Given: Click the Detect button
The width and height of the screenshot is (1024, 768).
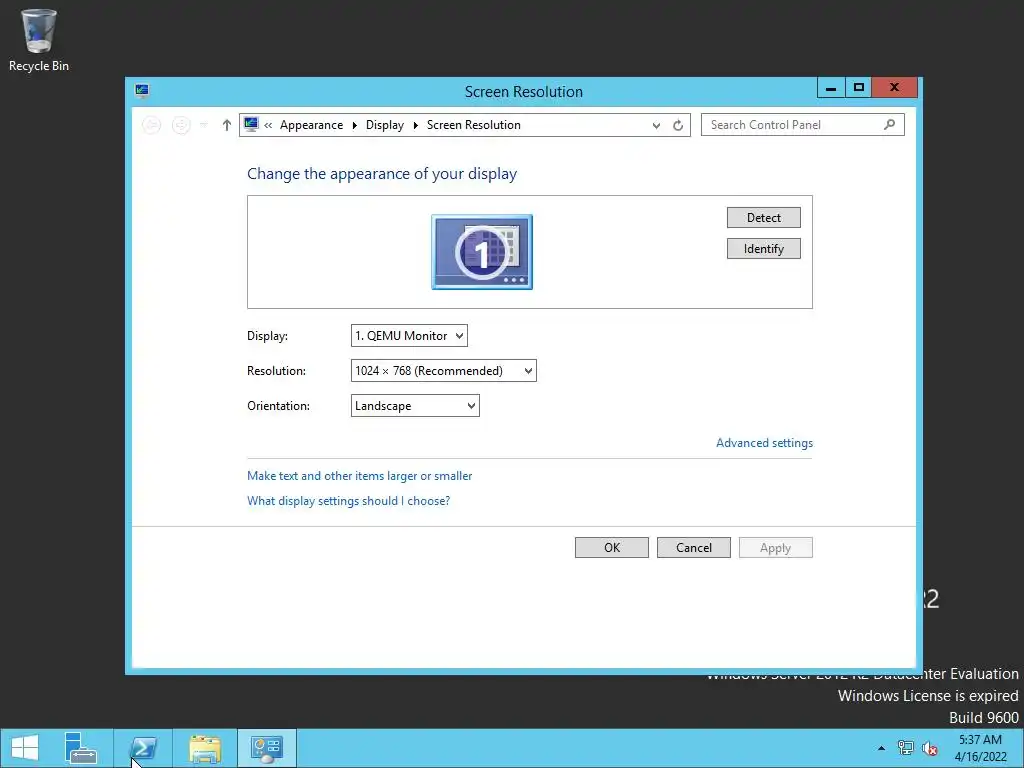Looking at the screenshot, I should pyautogui.click(x=763, y=217).
